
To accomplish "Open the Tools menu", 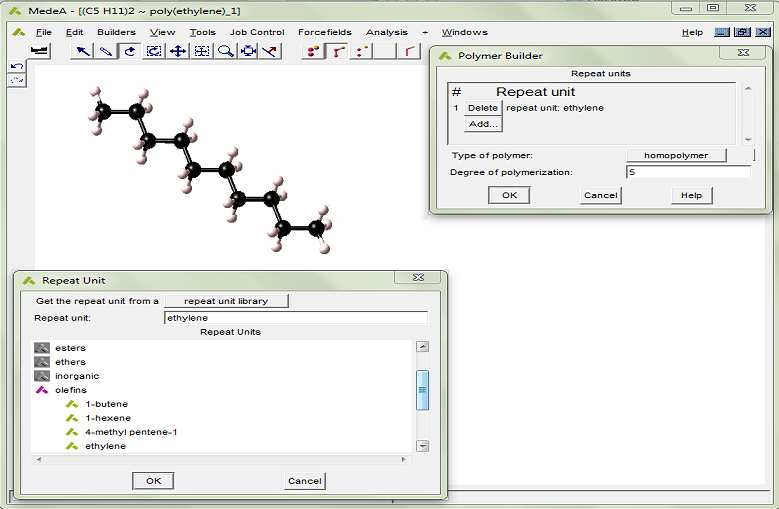I will (202, 32).
